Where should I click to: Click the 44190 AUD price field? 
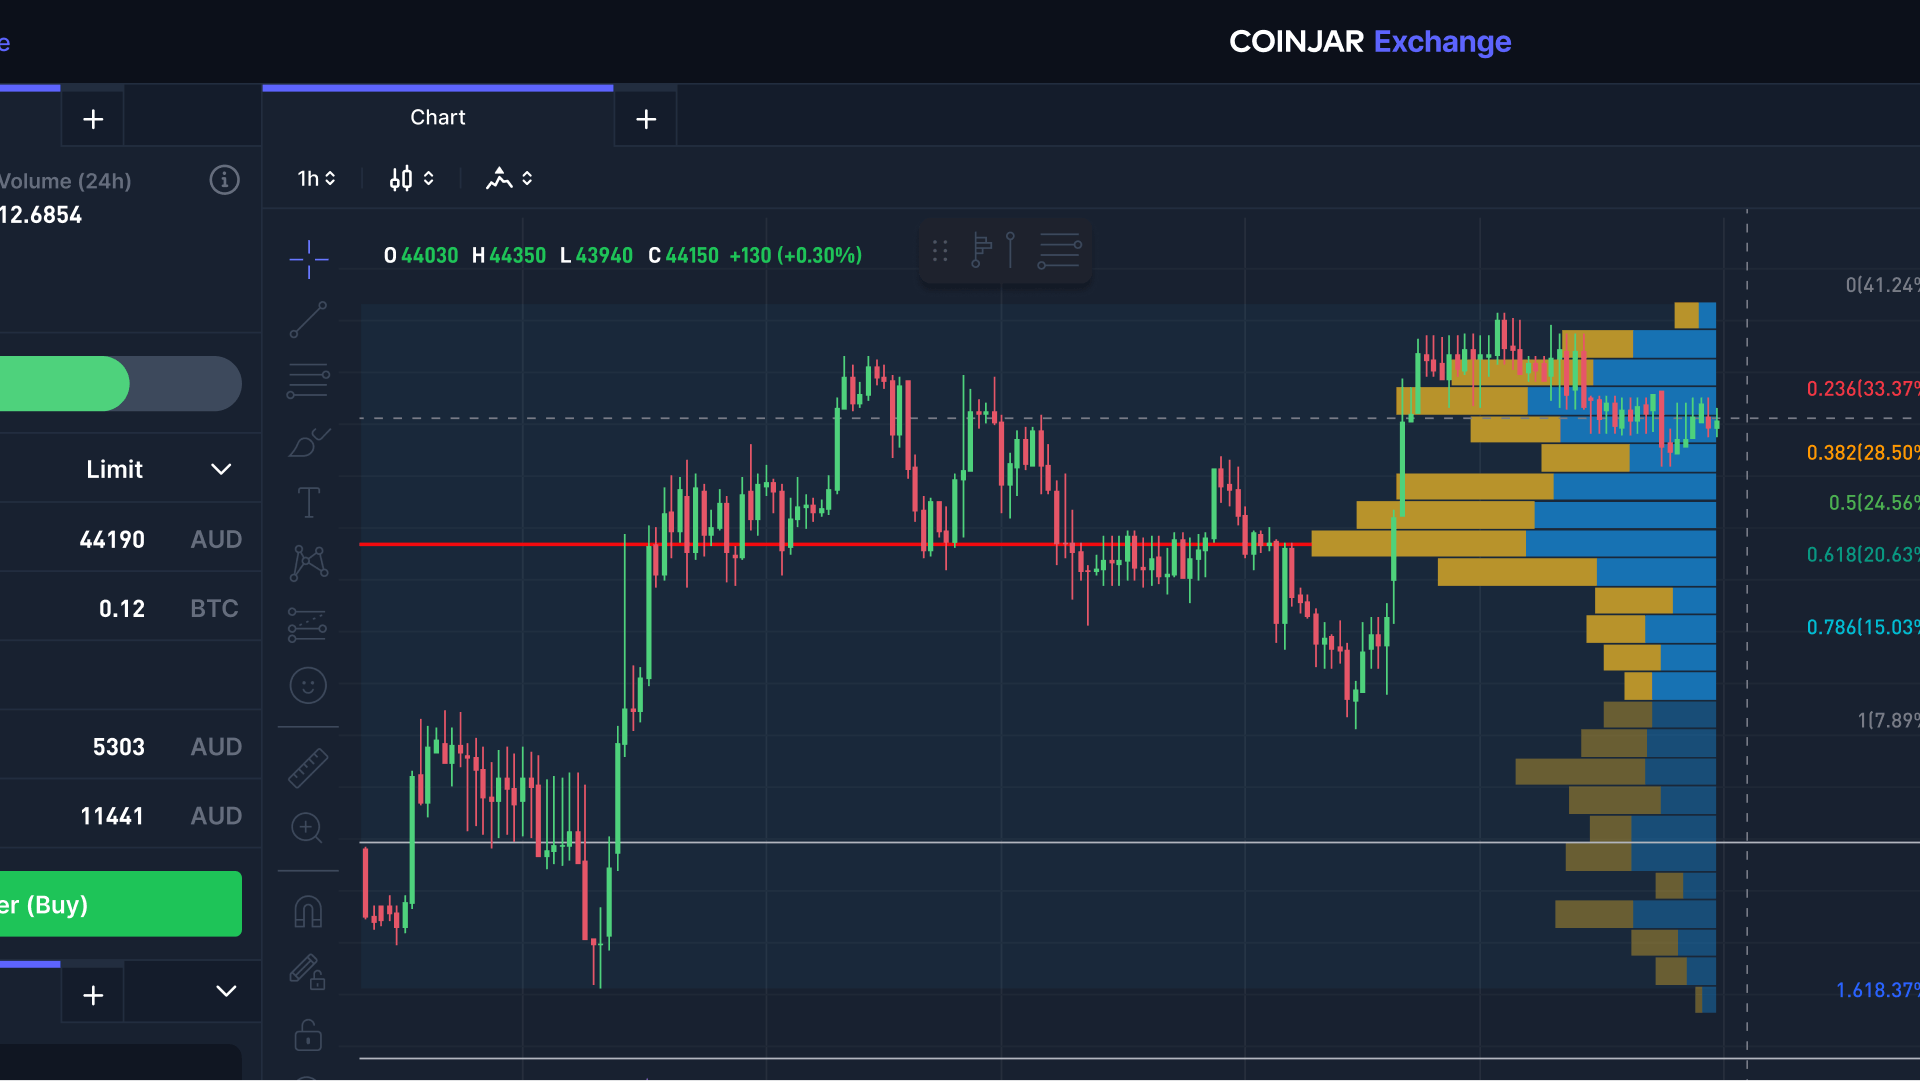click(130, 538)
